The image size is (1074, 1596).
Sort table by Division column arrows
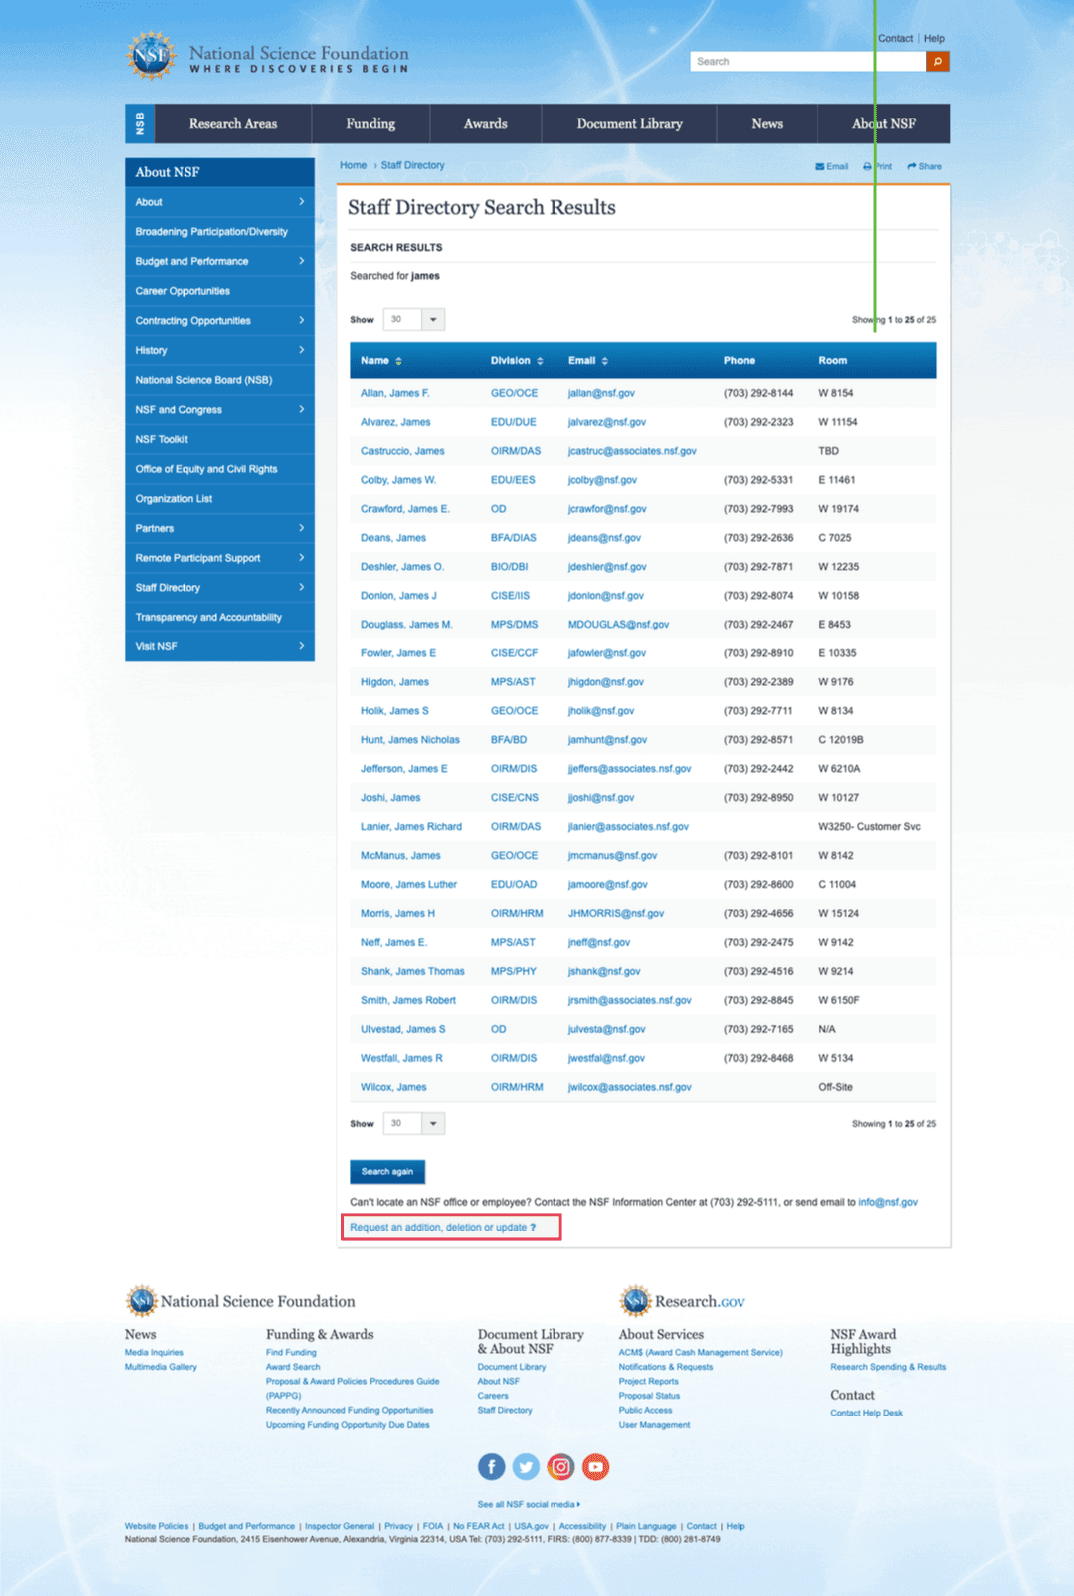pyautogui.click(x=540, y=361)
